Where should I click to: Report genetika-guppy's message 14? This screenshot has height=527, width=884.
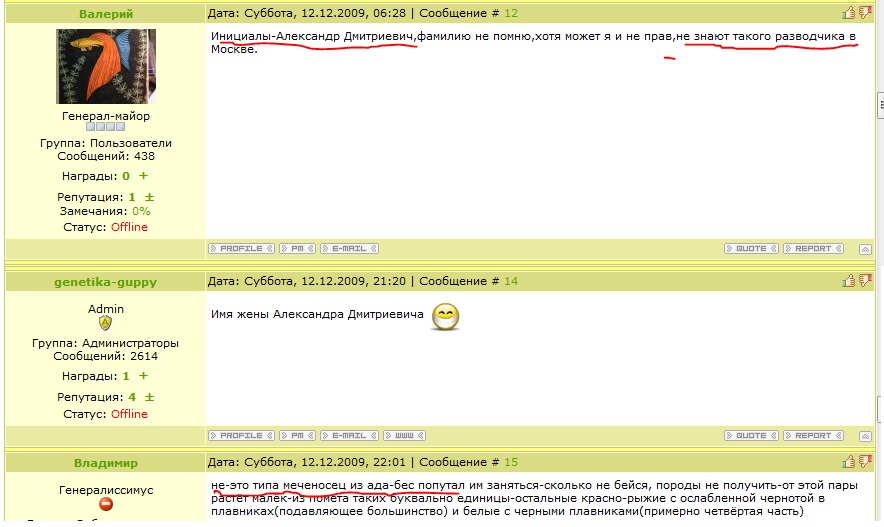814,436
